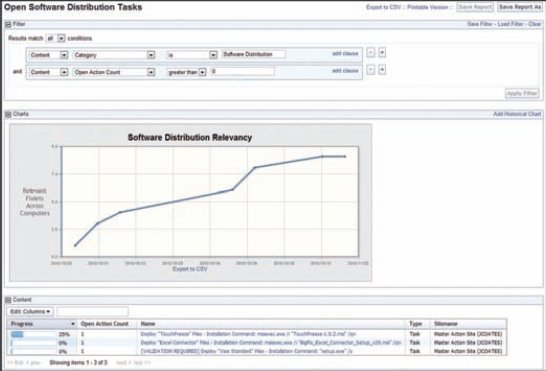Click the sort arrow in the Progress header
Screen dimensions: 546x371
[73, 324]
